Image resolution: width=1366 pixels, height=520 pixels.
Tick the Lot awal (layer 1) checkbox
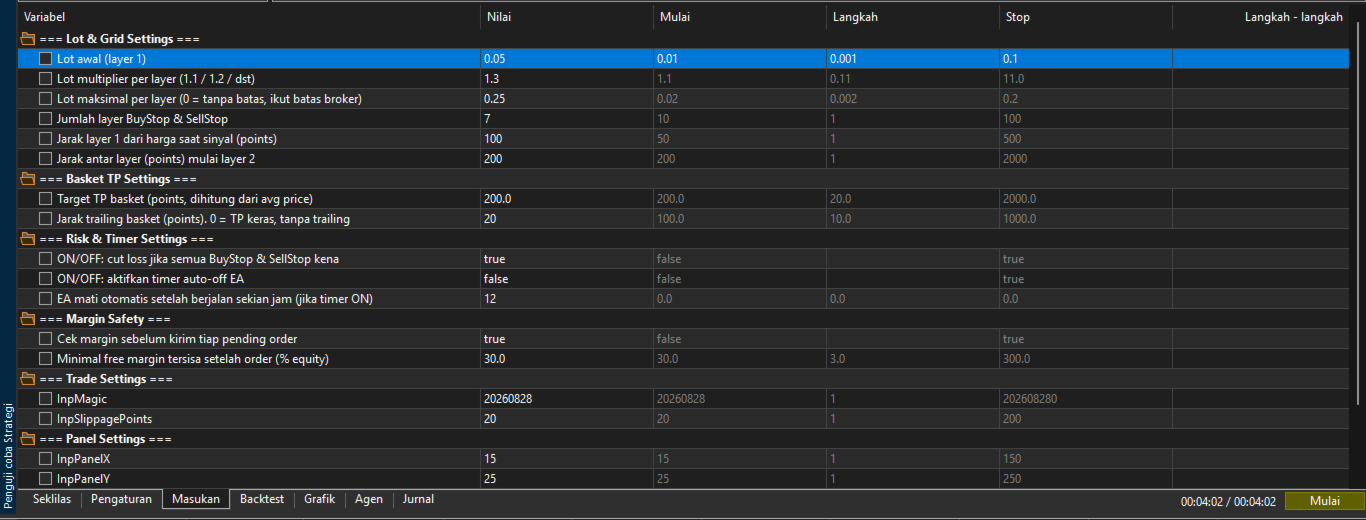[46, 59]
